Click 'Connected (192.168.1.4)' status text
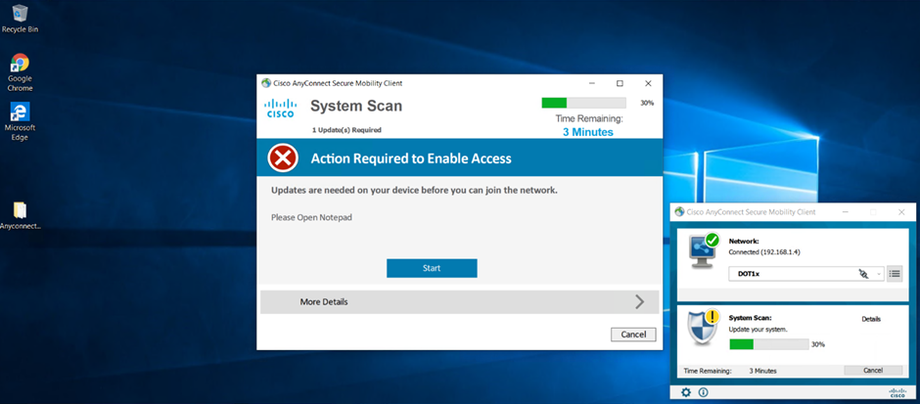Screen dimensions: 920x404 point(765,252)
